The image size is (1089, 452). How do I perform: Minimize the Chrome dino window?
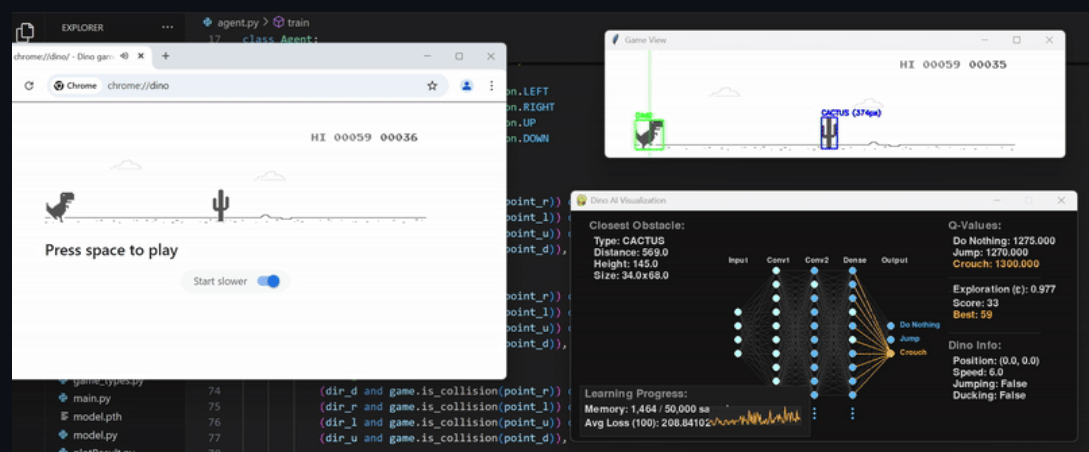427,56
